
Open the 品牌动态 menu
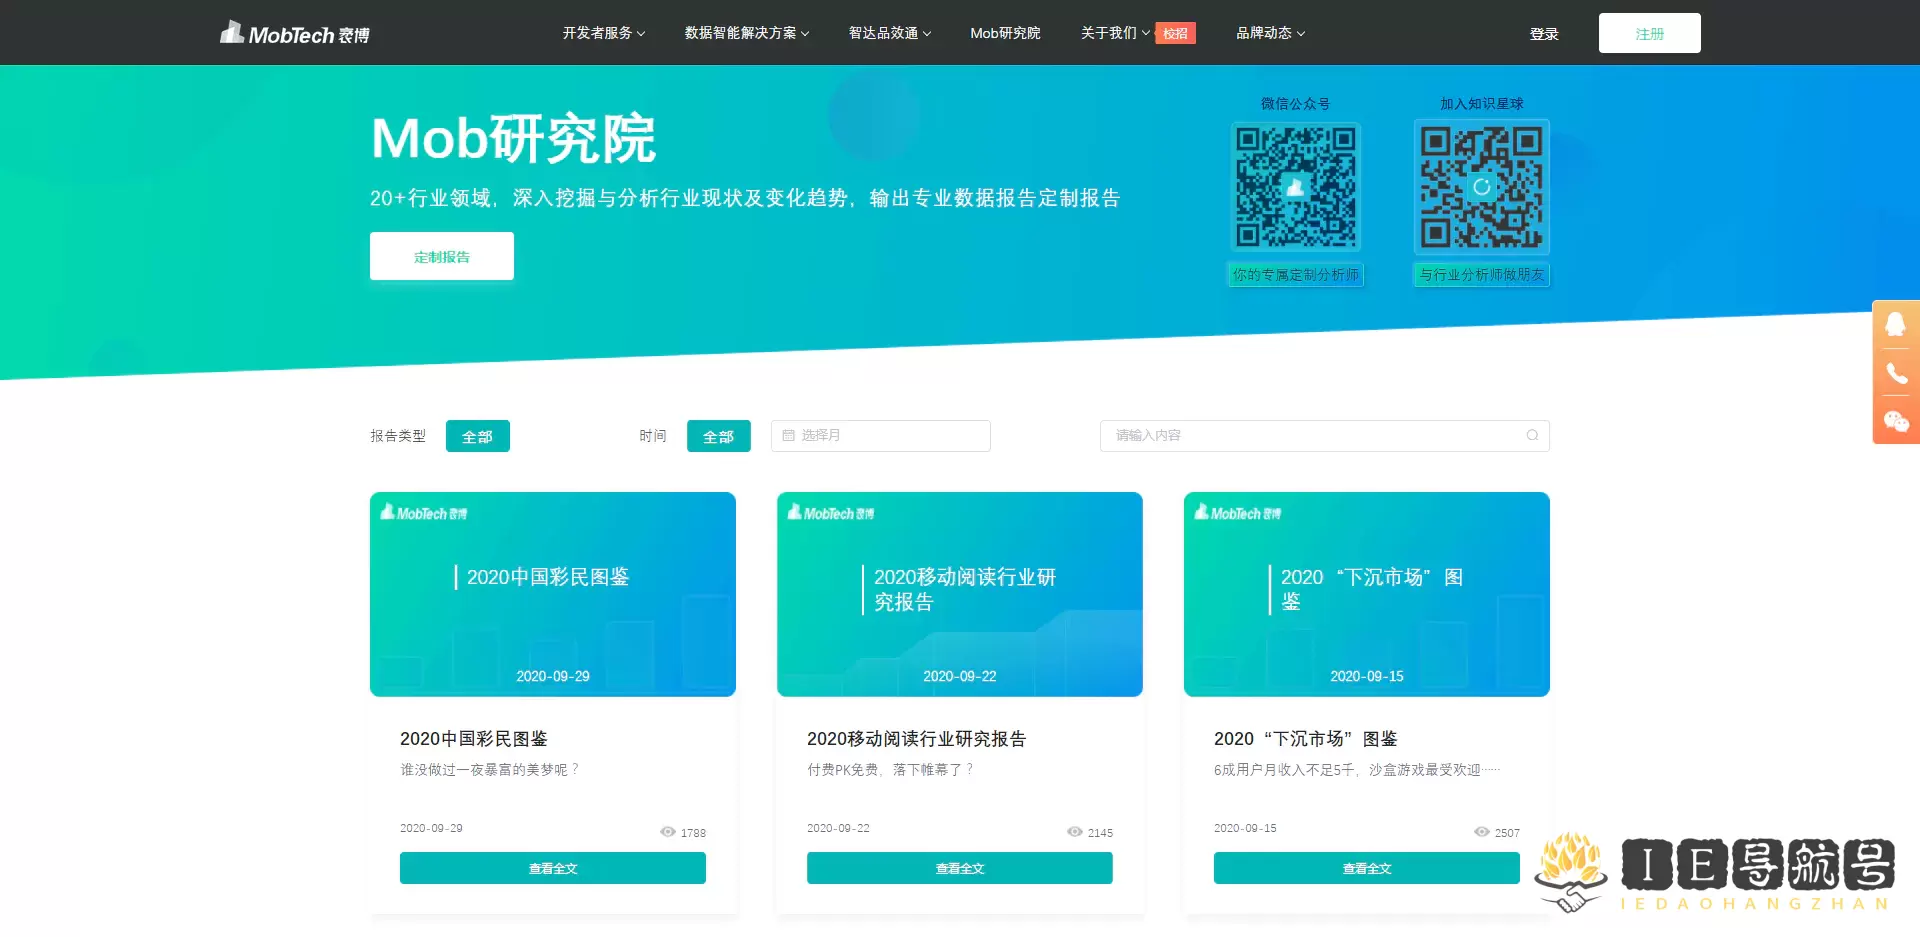pos(1270,33)
